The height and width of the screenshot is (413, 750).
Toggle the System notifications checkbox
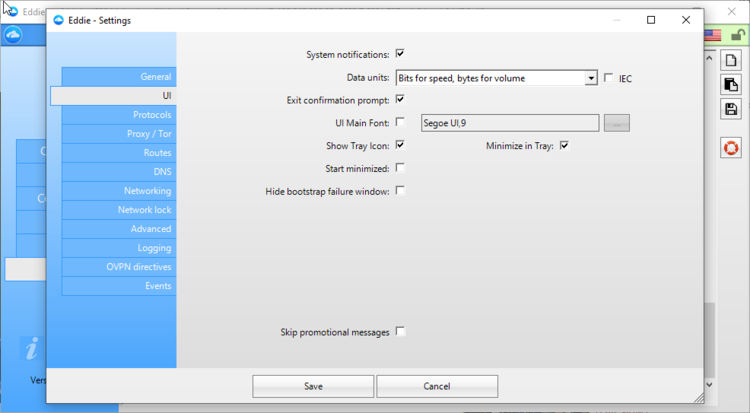pos(400,54)
